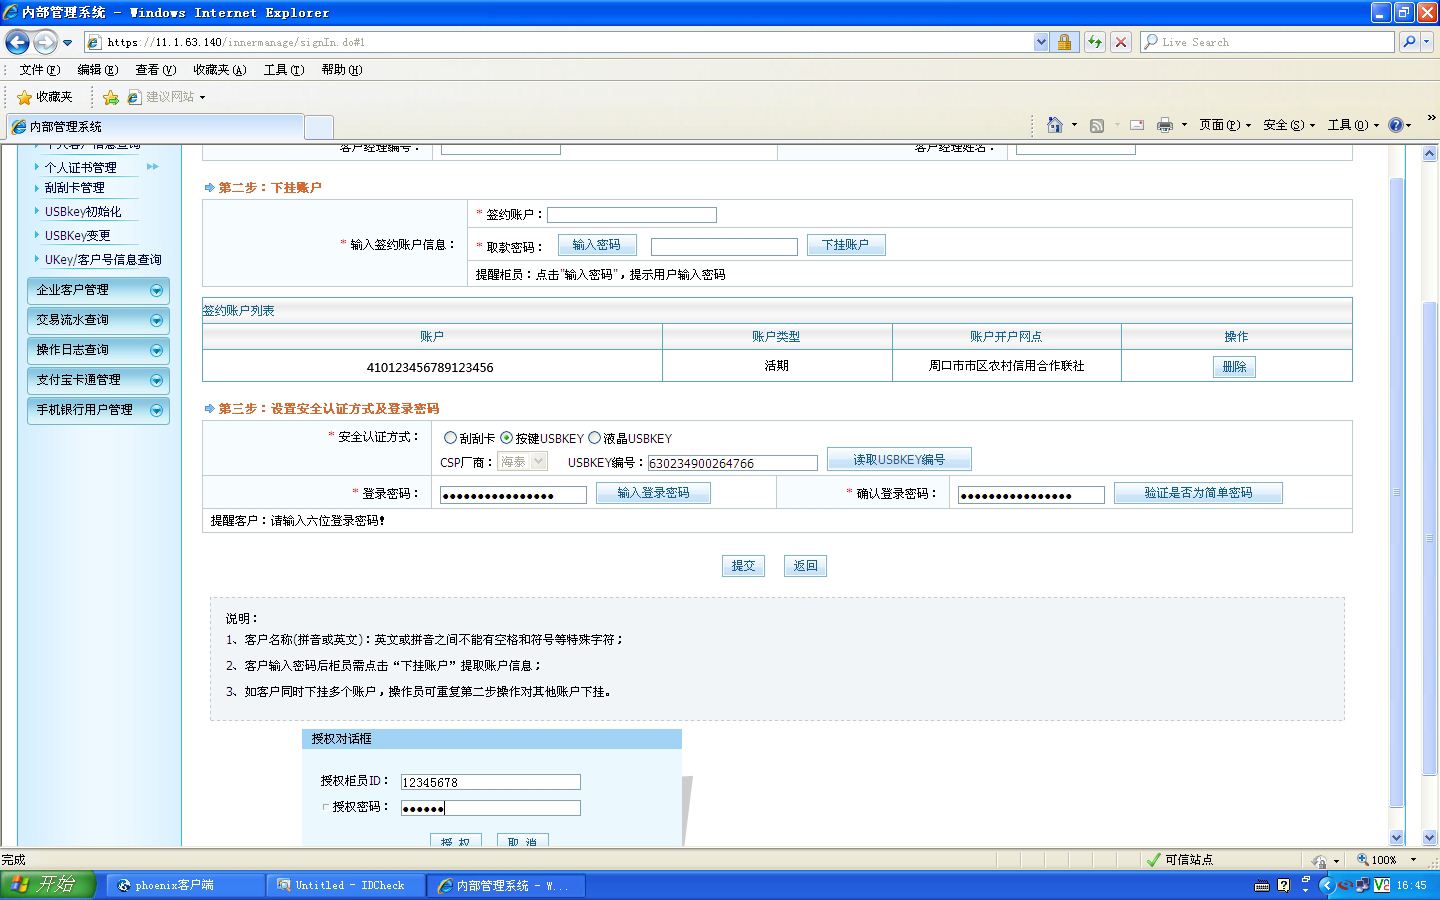1440x900 pixels.
Task: Click the Home page icon
Action: coord(1054,125)
